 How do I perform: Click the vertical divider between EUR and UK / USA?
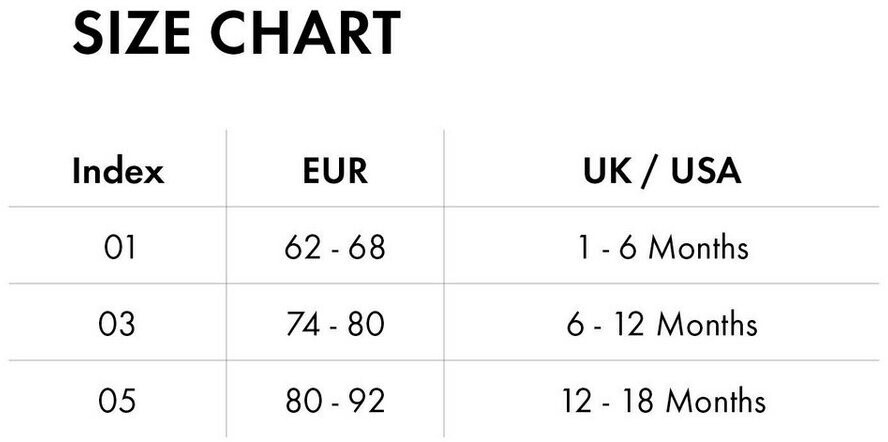[x=445, y=285]
